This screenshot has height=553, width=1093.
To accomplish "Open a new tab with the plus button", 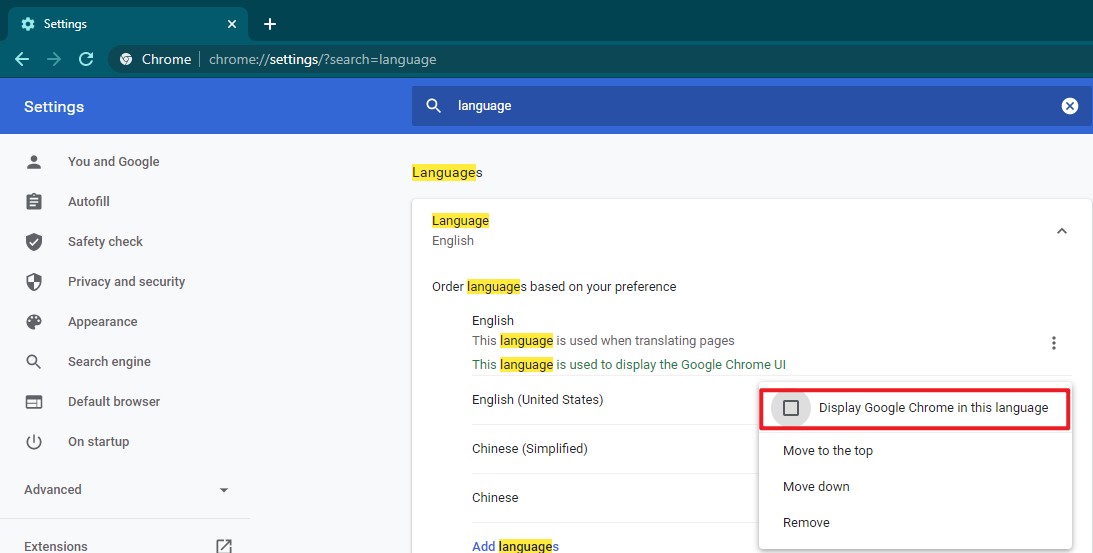I will pos(270,24).
